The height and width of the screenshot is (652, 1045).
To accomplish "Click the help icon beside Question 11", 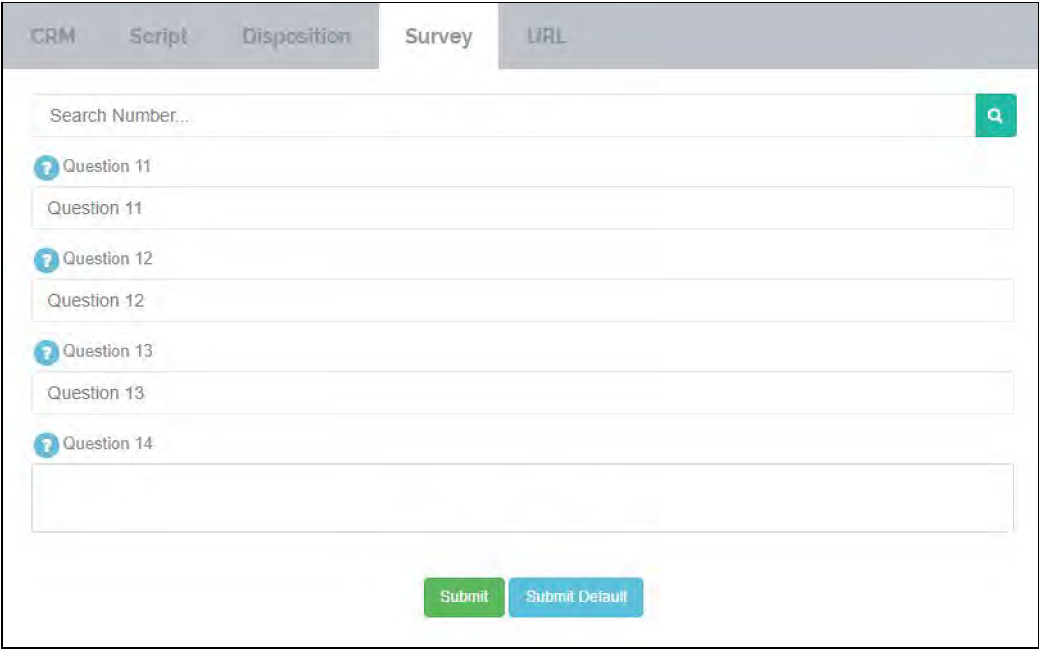I will (x=46, y=168).
